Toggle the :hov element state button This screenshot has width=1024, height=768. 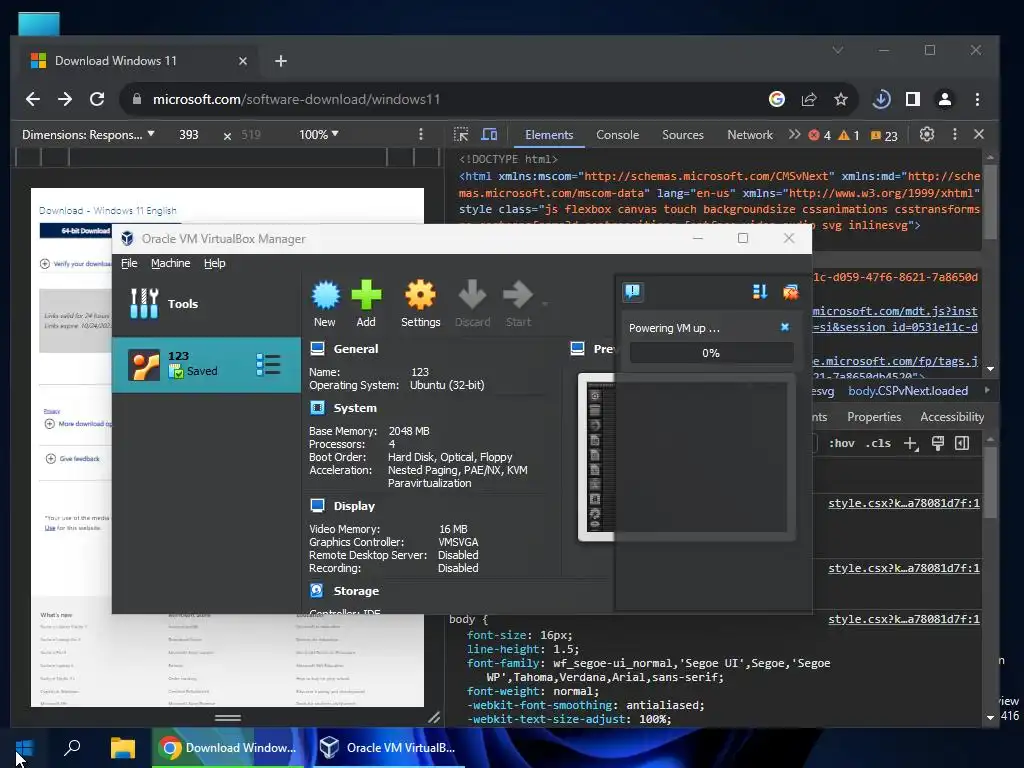point(841,443)
